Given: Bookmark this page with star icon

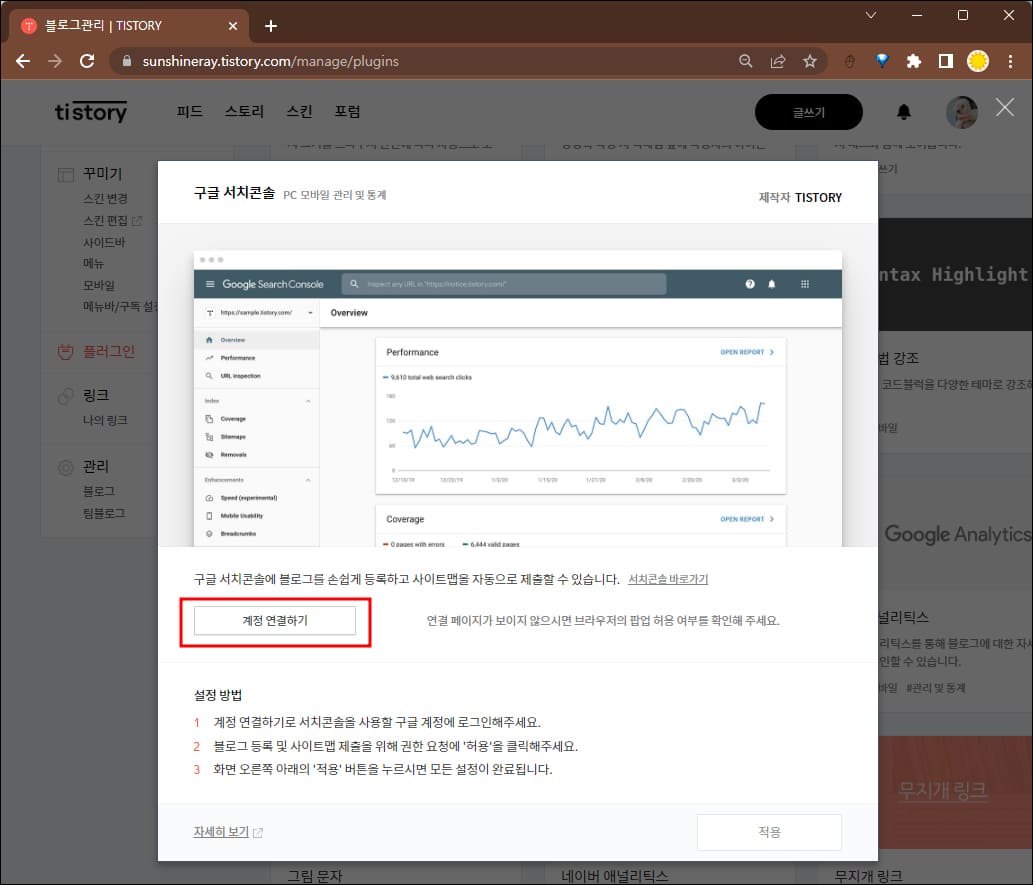Looking at the screenshot, I should pyautogui.click(x=810, y=61).
